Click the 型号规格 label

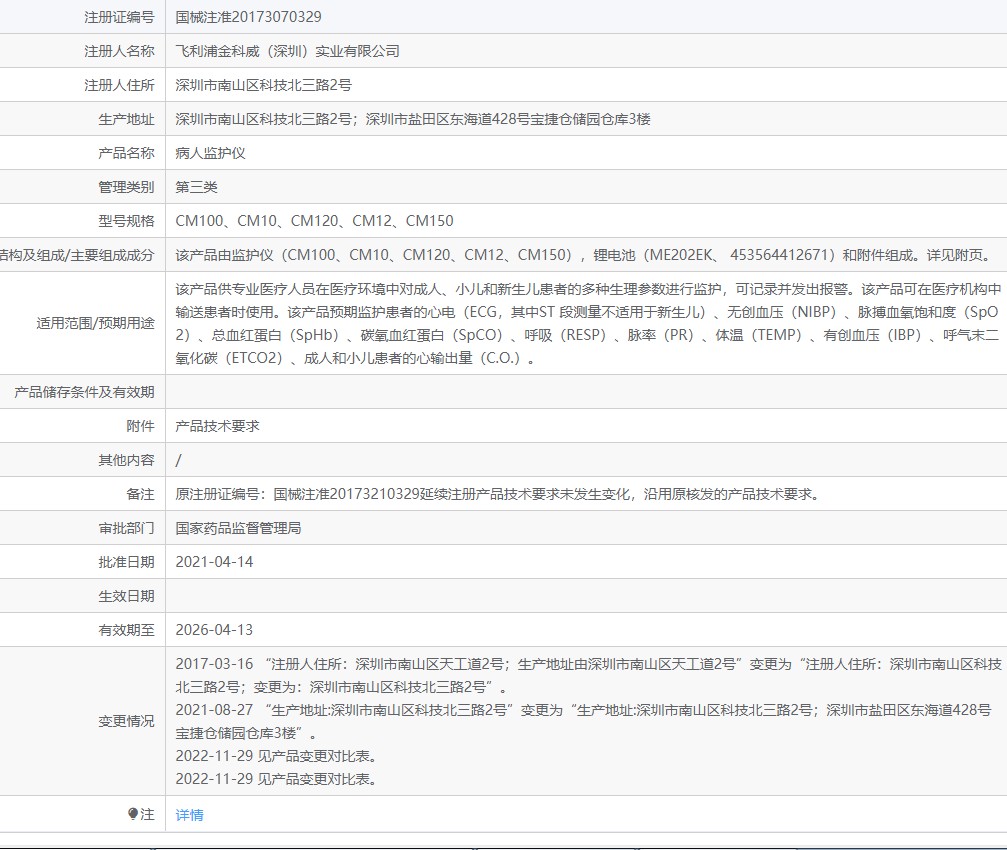[127, 221]
